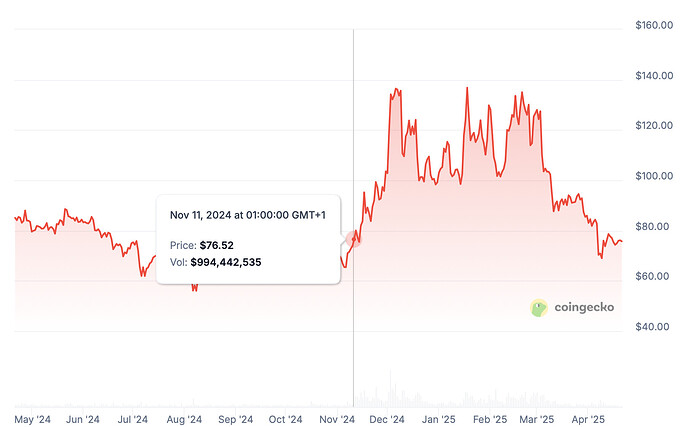Click the Dec '24 date axis label
The image size is (690, 427).
[x=387, y=420]
